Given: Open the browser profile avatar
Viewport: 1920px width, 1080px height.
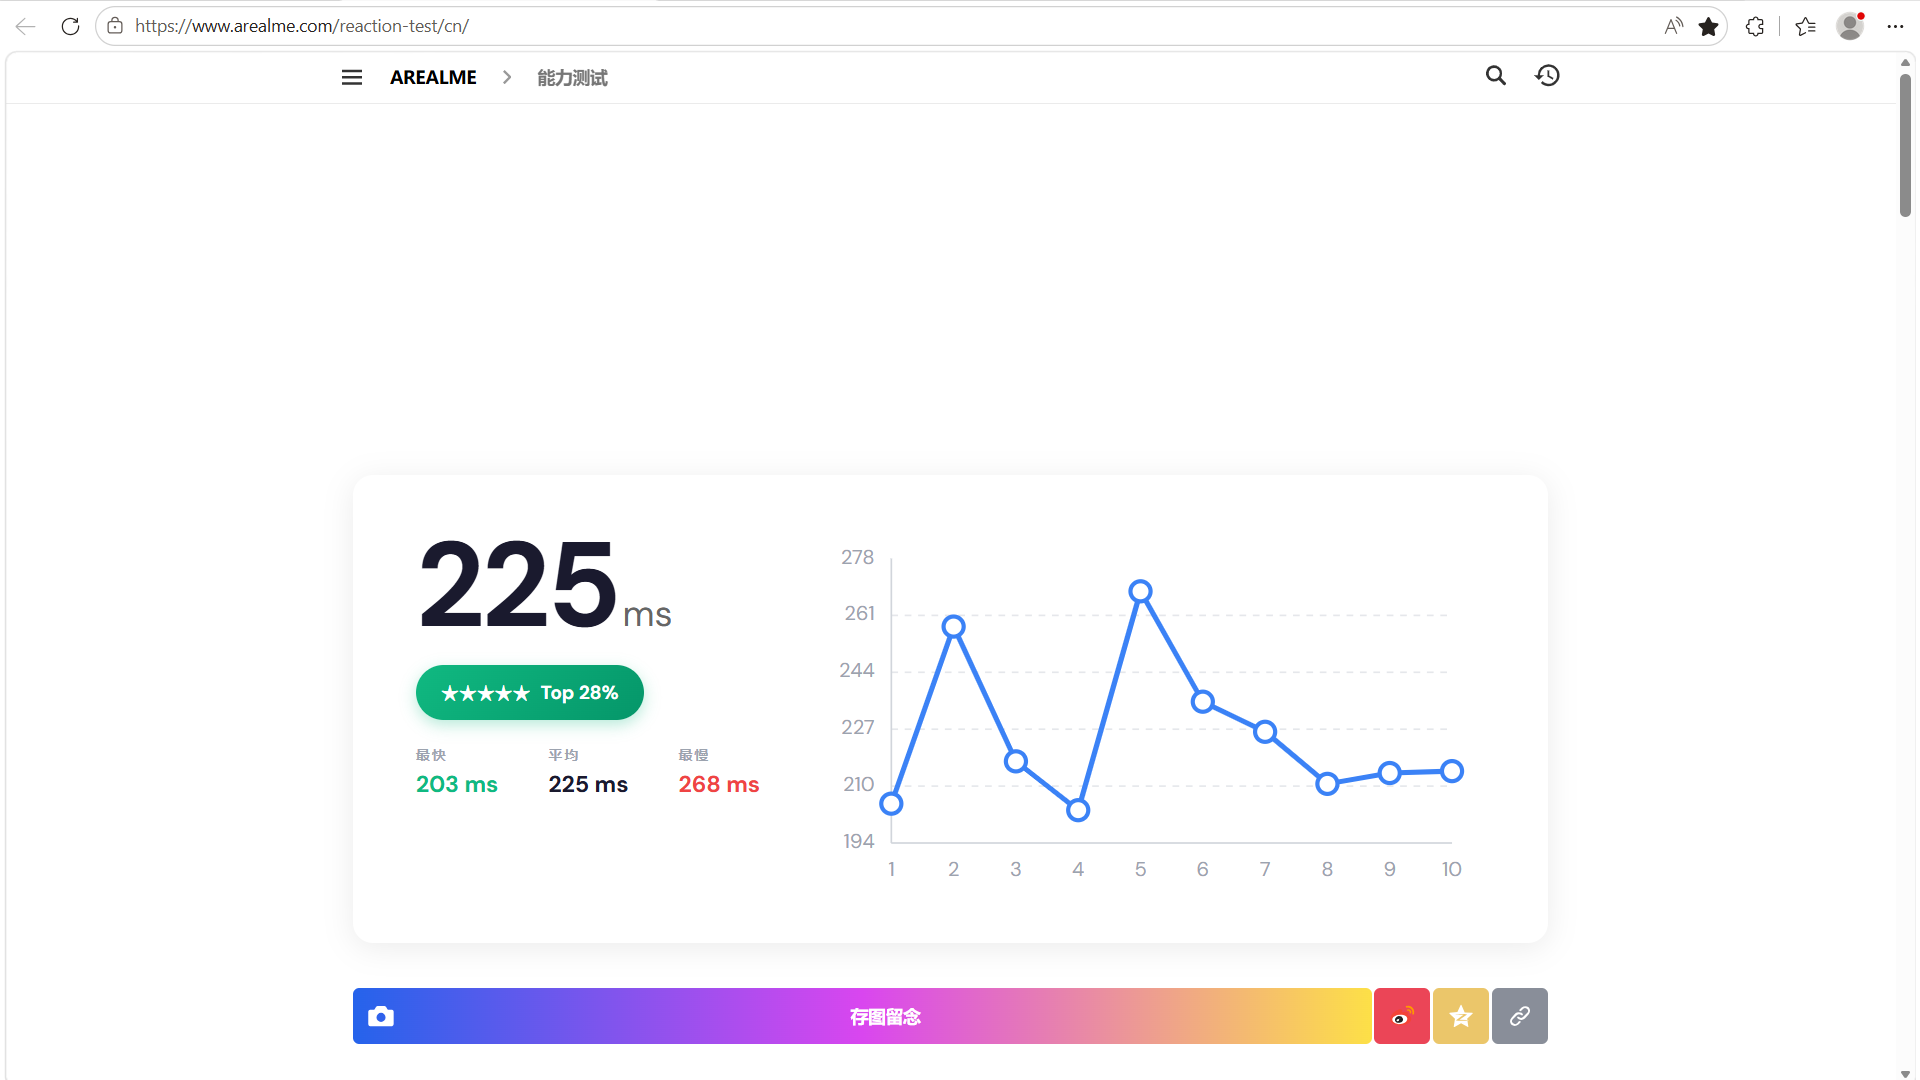Looking at the screenshot, I should (1850, 26).
